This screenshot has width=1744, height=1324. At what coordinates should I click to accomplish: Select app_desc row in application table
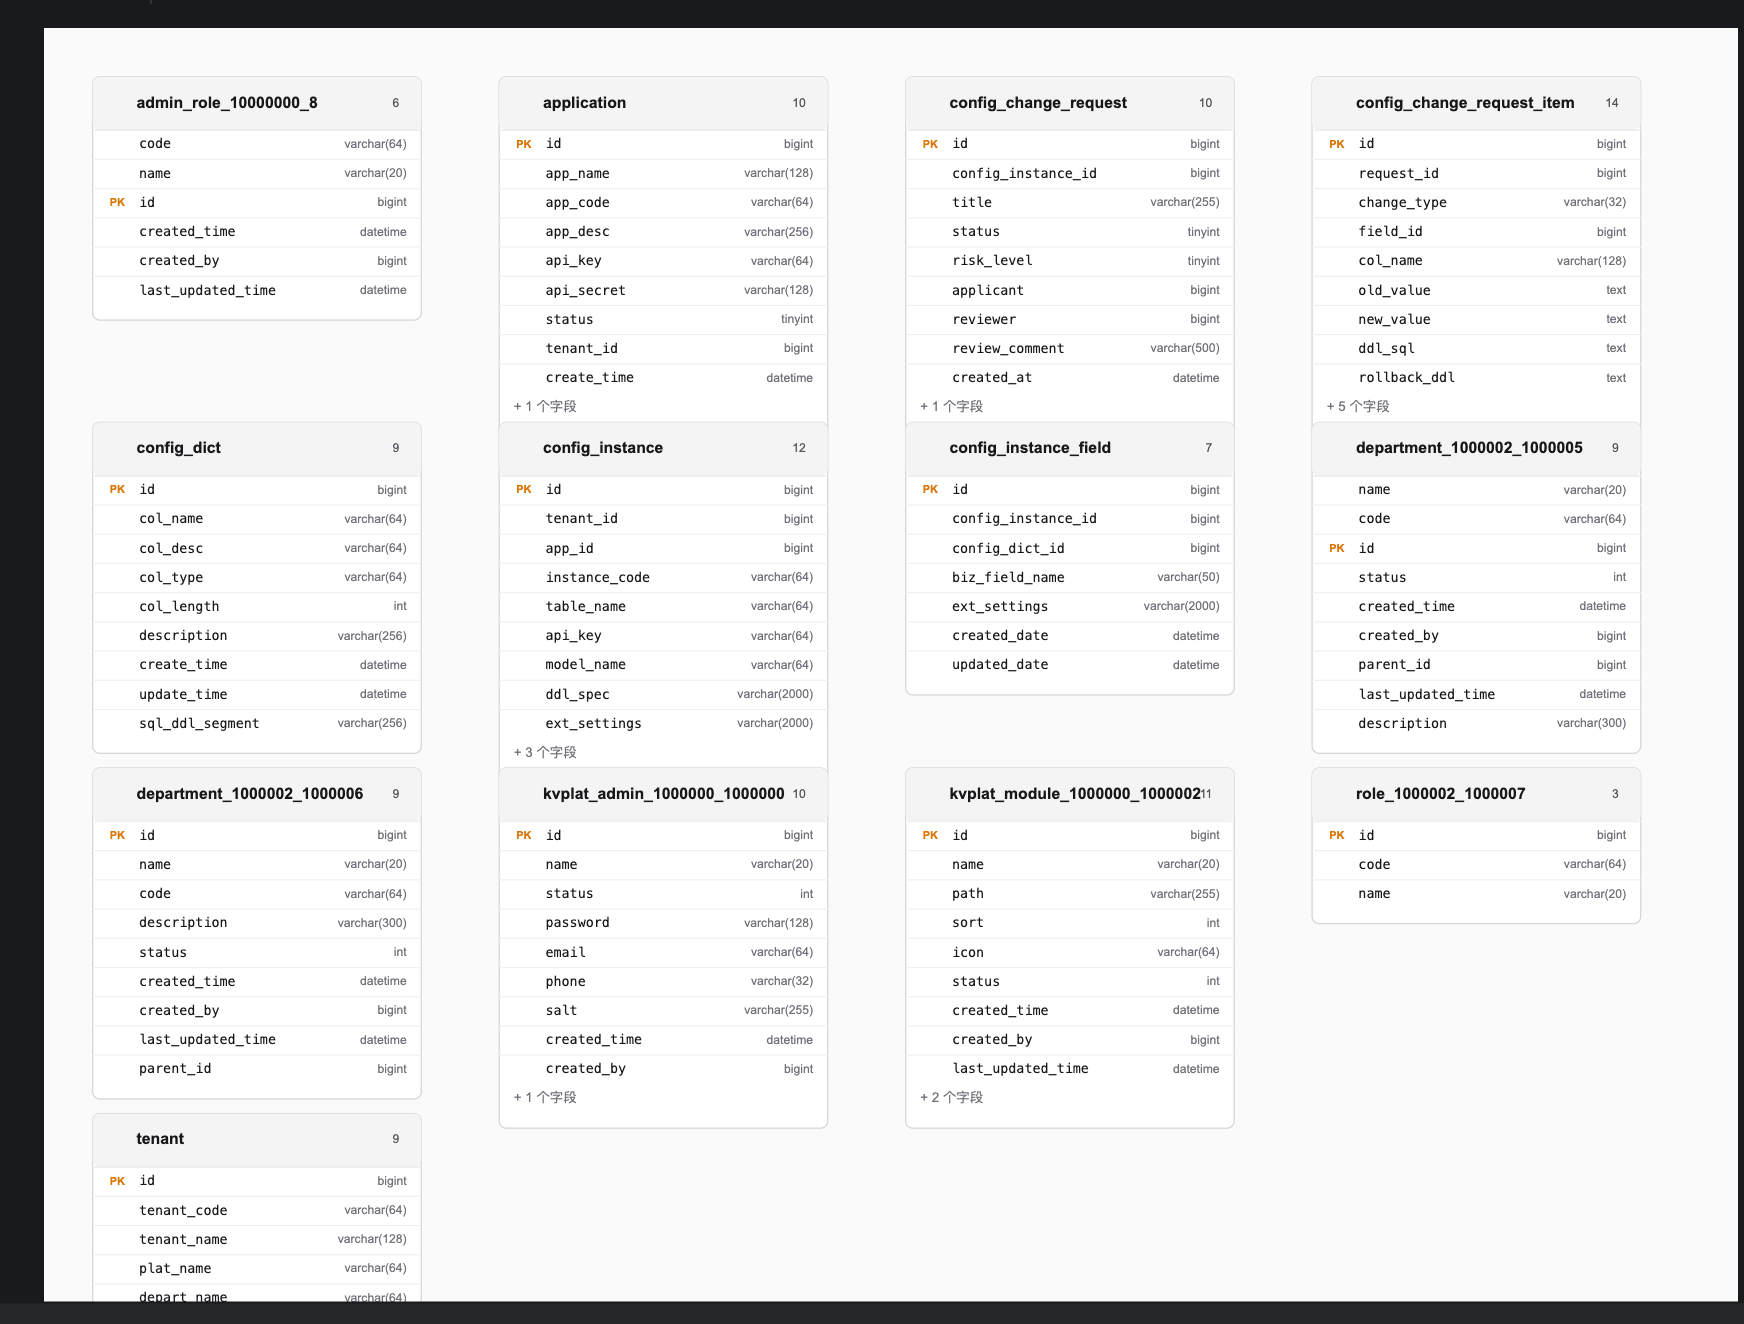(663, 232)
